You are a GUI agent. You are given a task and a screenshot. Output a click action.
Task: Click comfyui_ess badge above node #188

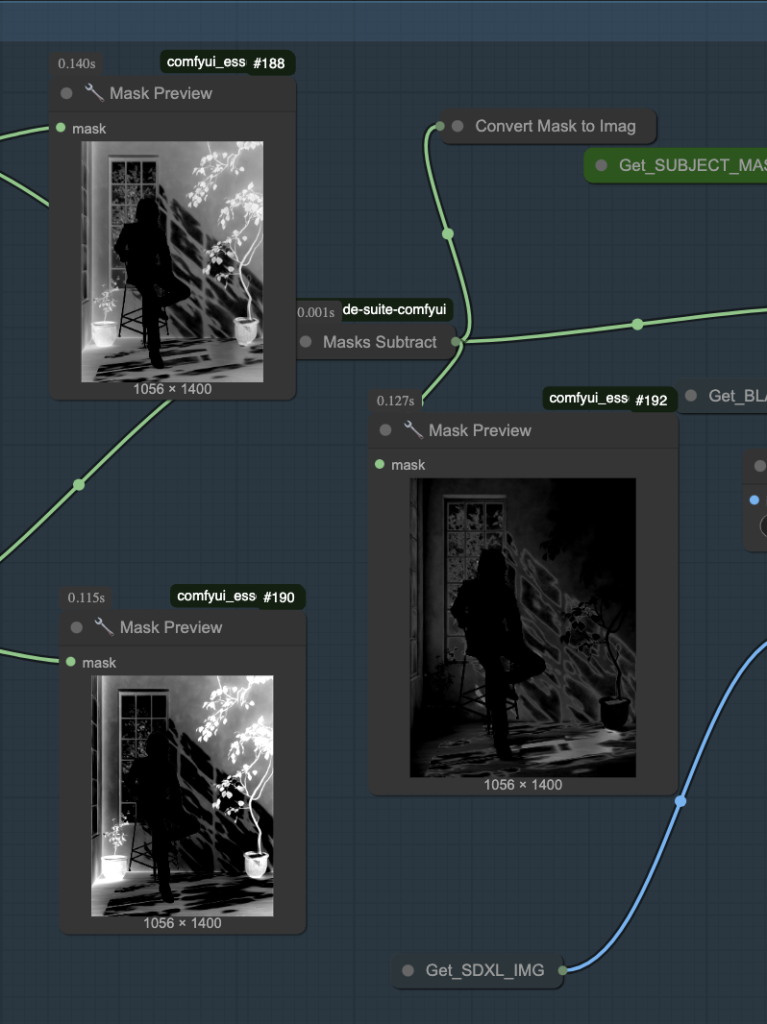click(206, 62)
